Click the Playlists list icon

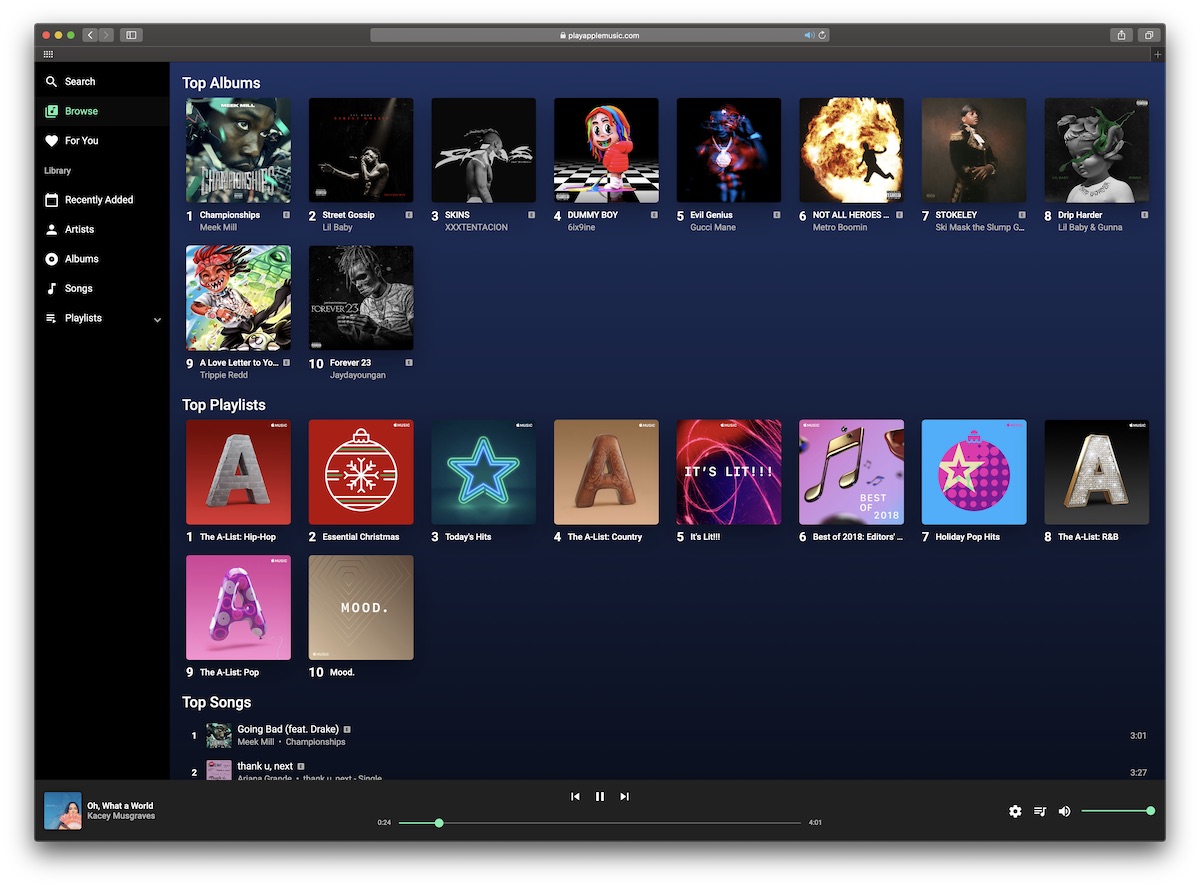(51, 318)
